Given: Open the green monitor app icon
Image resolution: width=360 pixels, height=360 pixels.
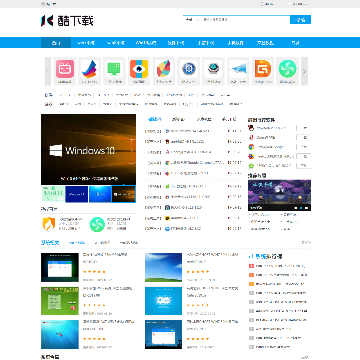Looking at the screenshot, I should tap(114, 69).
